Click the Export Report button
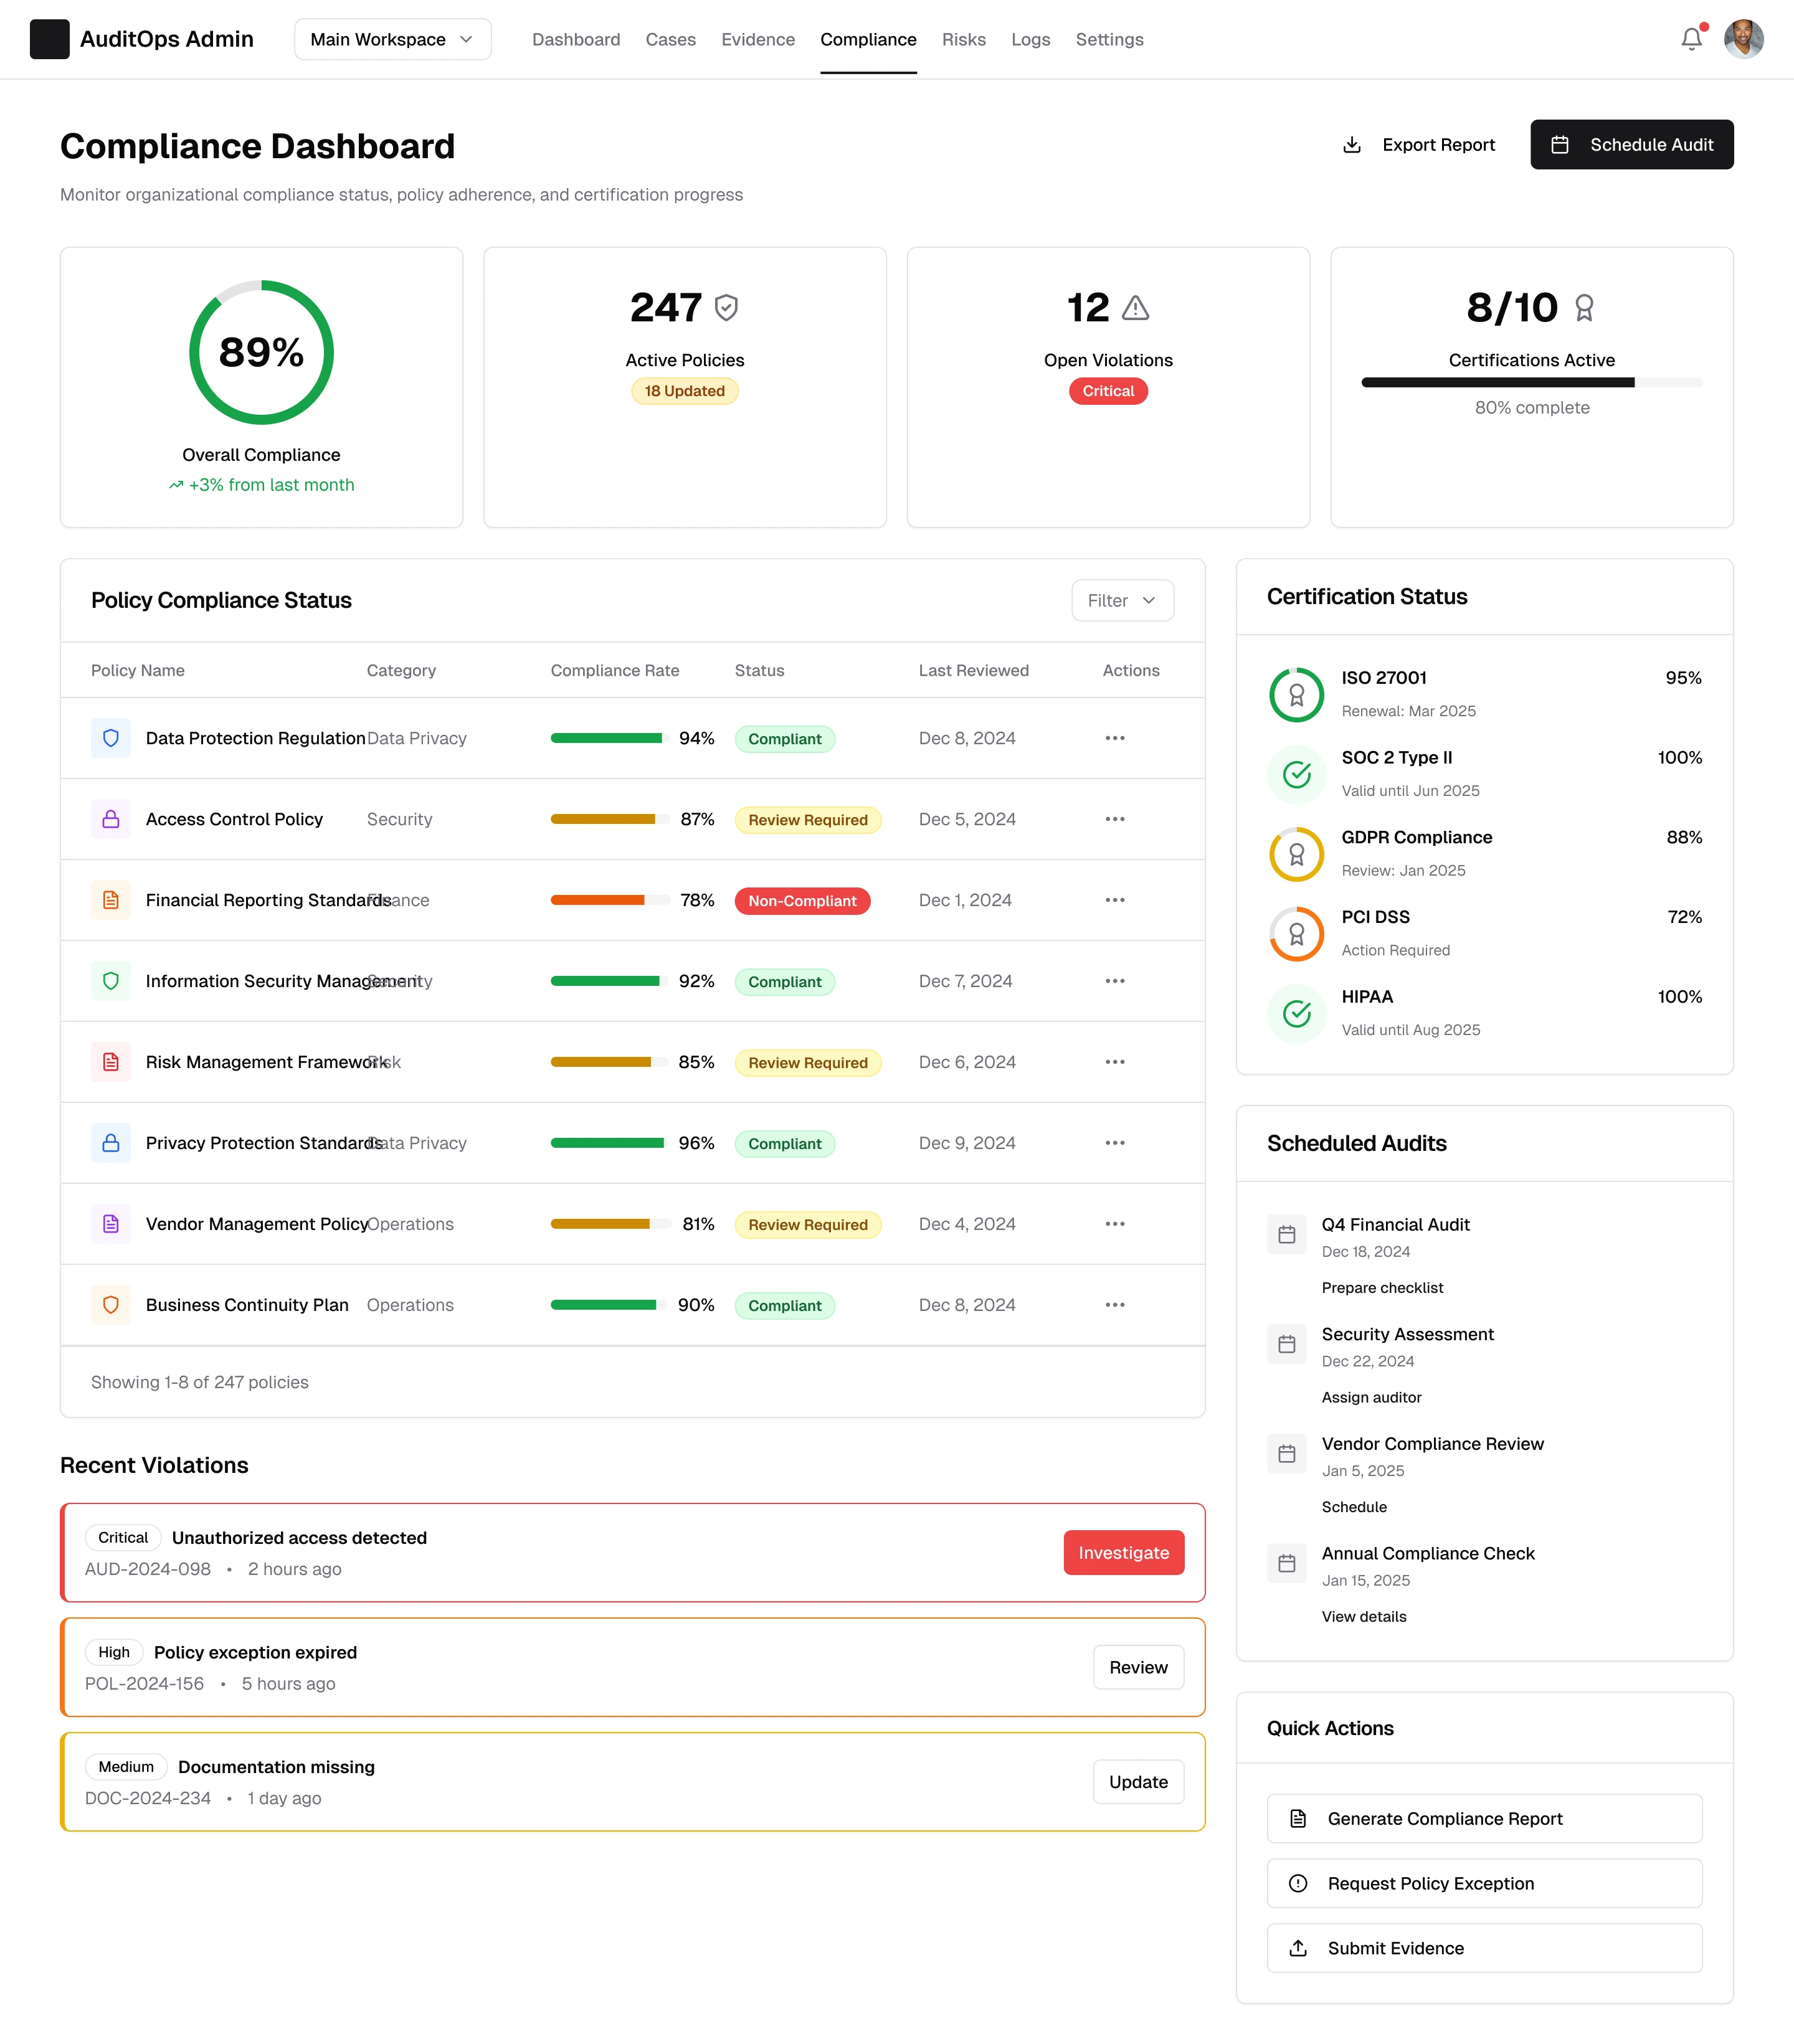 pos(1419,145)
